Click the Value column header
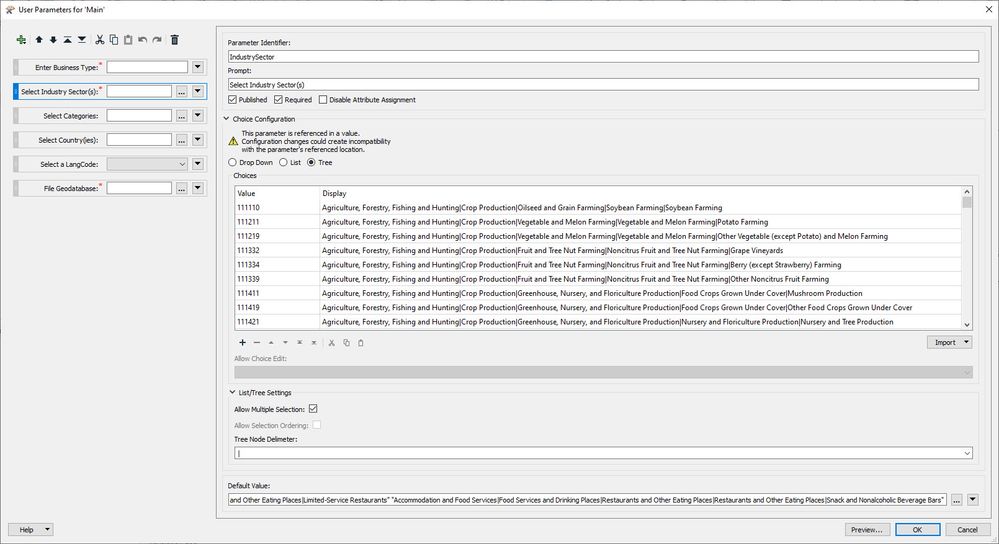The width and height of the screenshot is (999, 544). click(x=277, y=194)
